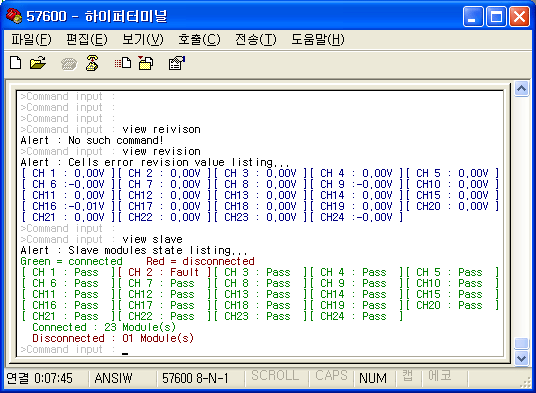This screenshot has width=536, height=393.
Task: Minimize the HyperTerminal window
Action: [473, 16]
